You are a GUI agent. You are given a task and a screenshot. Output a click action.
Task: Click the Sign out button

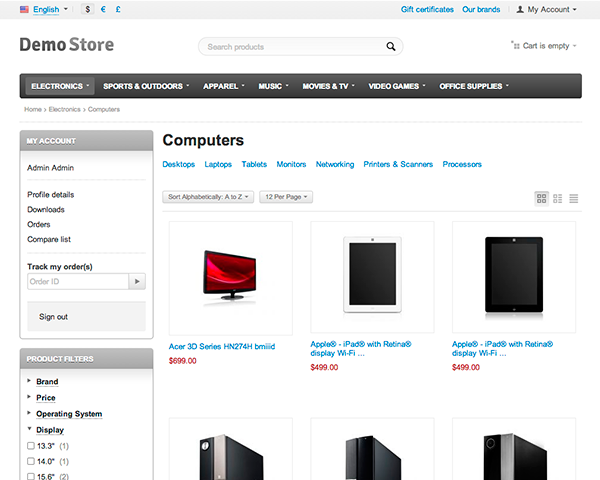tap(86, 317)
